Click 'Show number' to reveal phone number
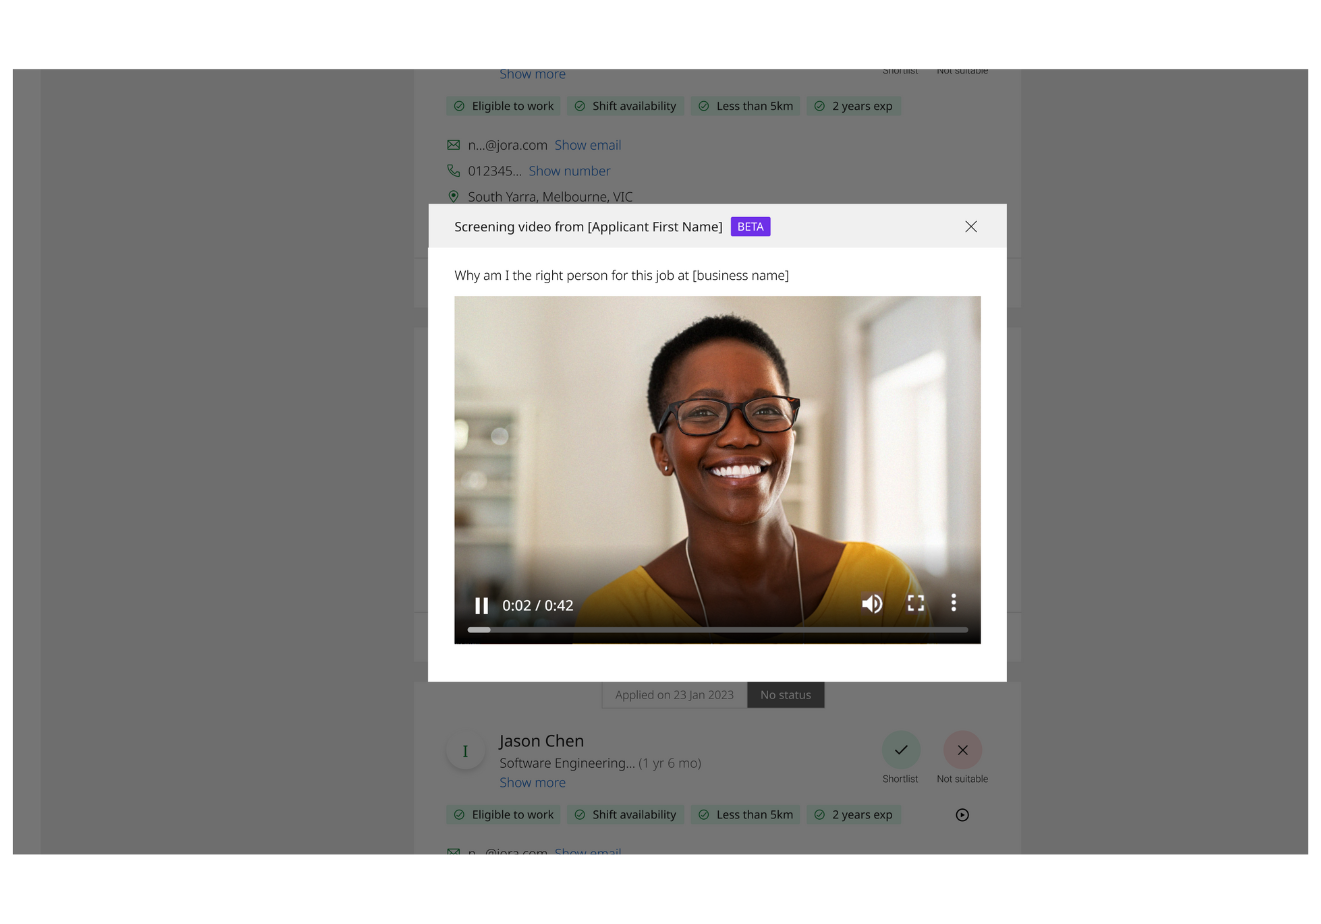The width and height of the screenshot is (1321, 924). pos(569,170)
